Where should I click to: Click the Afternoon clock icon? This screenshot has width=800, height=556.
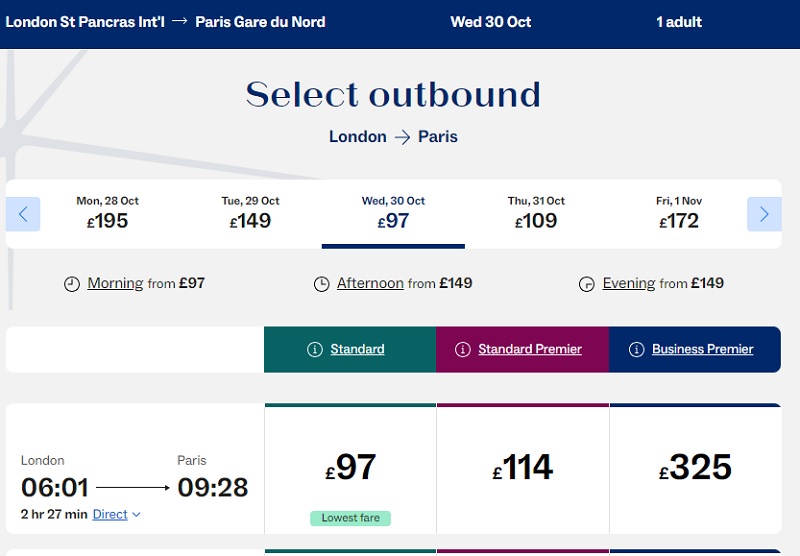[321, 284]
